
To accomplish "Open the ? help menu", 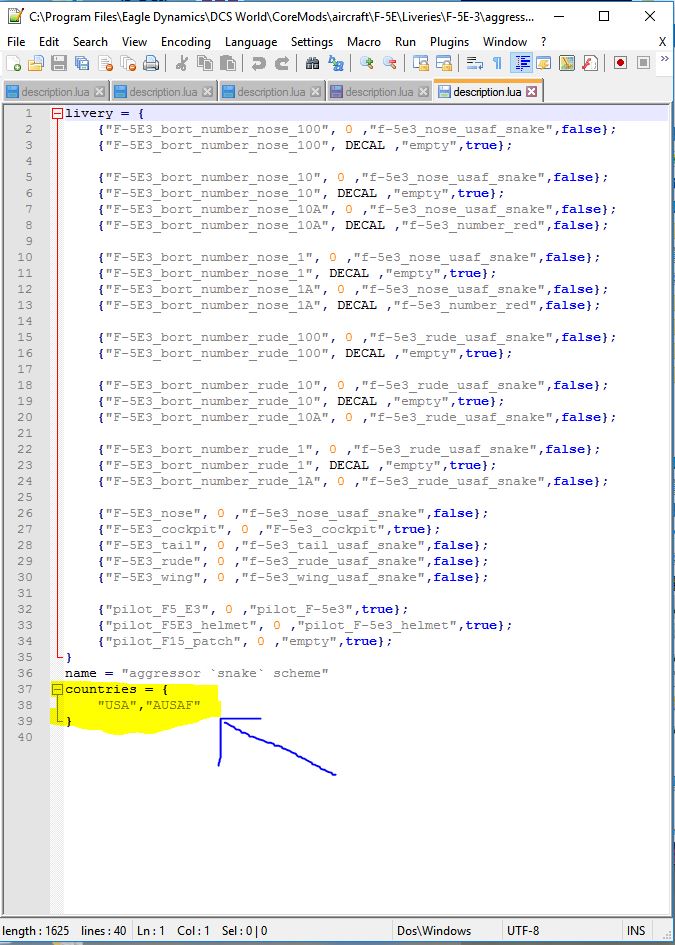I will [543, 42].
